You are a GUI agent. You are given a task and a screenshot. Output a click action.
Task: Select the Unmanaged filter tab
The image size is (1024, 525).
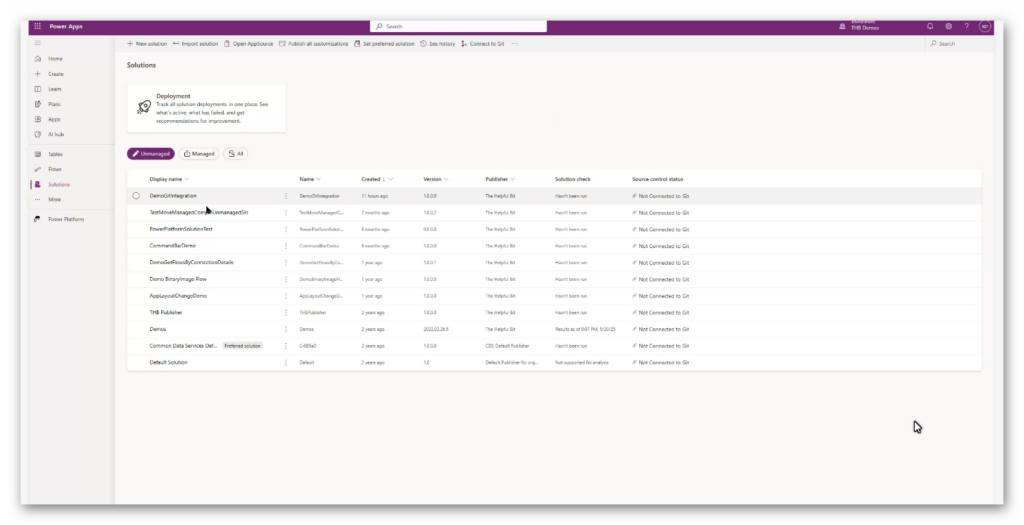click(x=151, y=154)
